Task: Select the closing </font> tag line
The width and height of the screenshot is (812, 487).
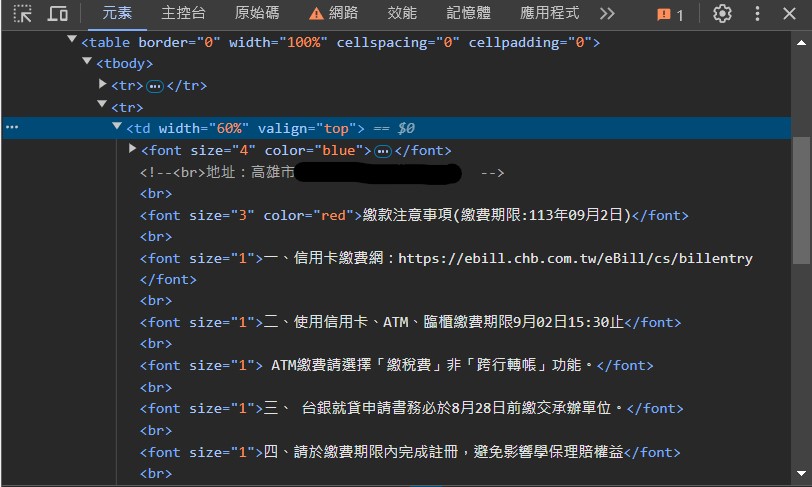Action: [168, 280]
